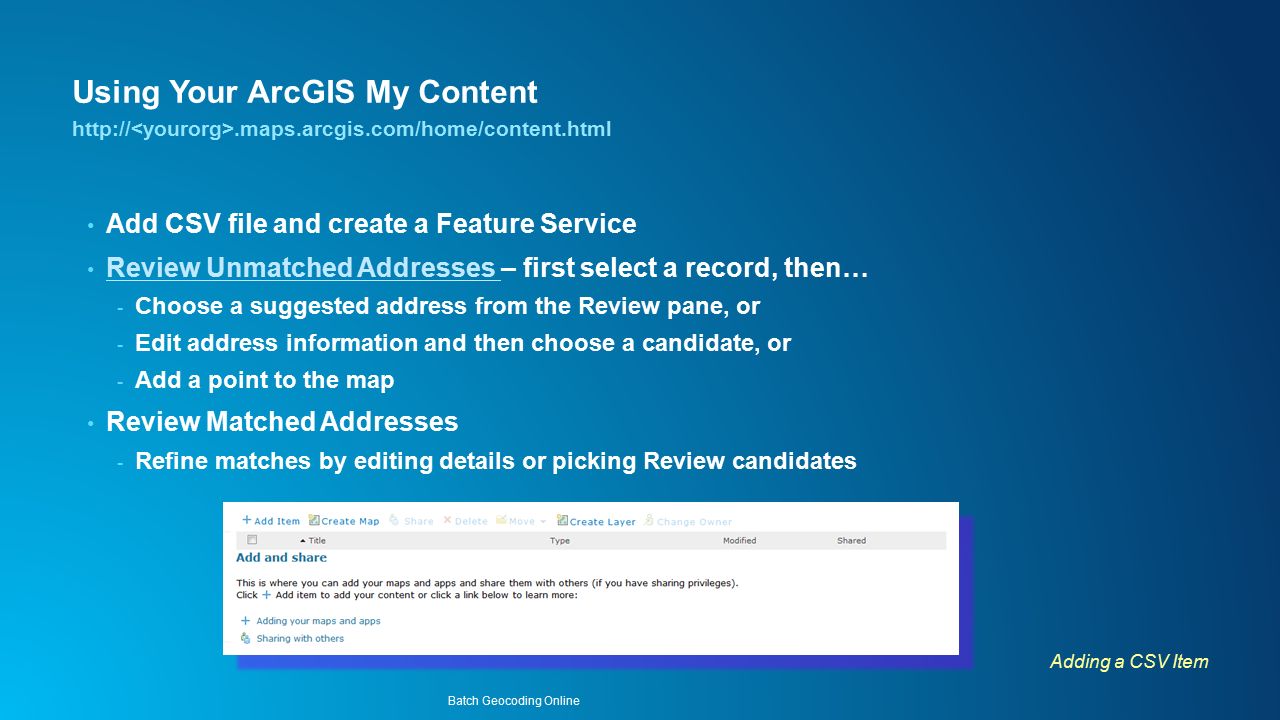Click the greyed Delete toolbar button
The height and width of the screenshot is (720, 1280).
click(465, 521)
